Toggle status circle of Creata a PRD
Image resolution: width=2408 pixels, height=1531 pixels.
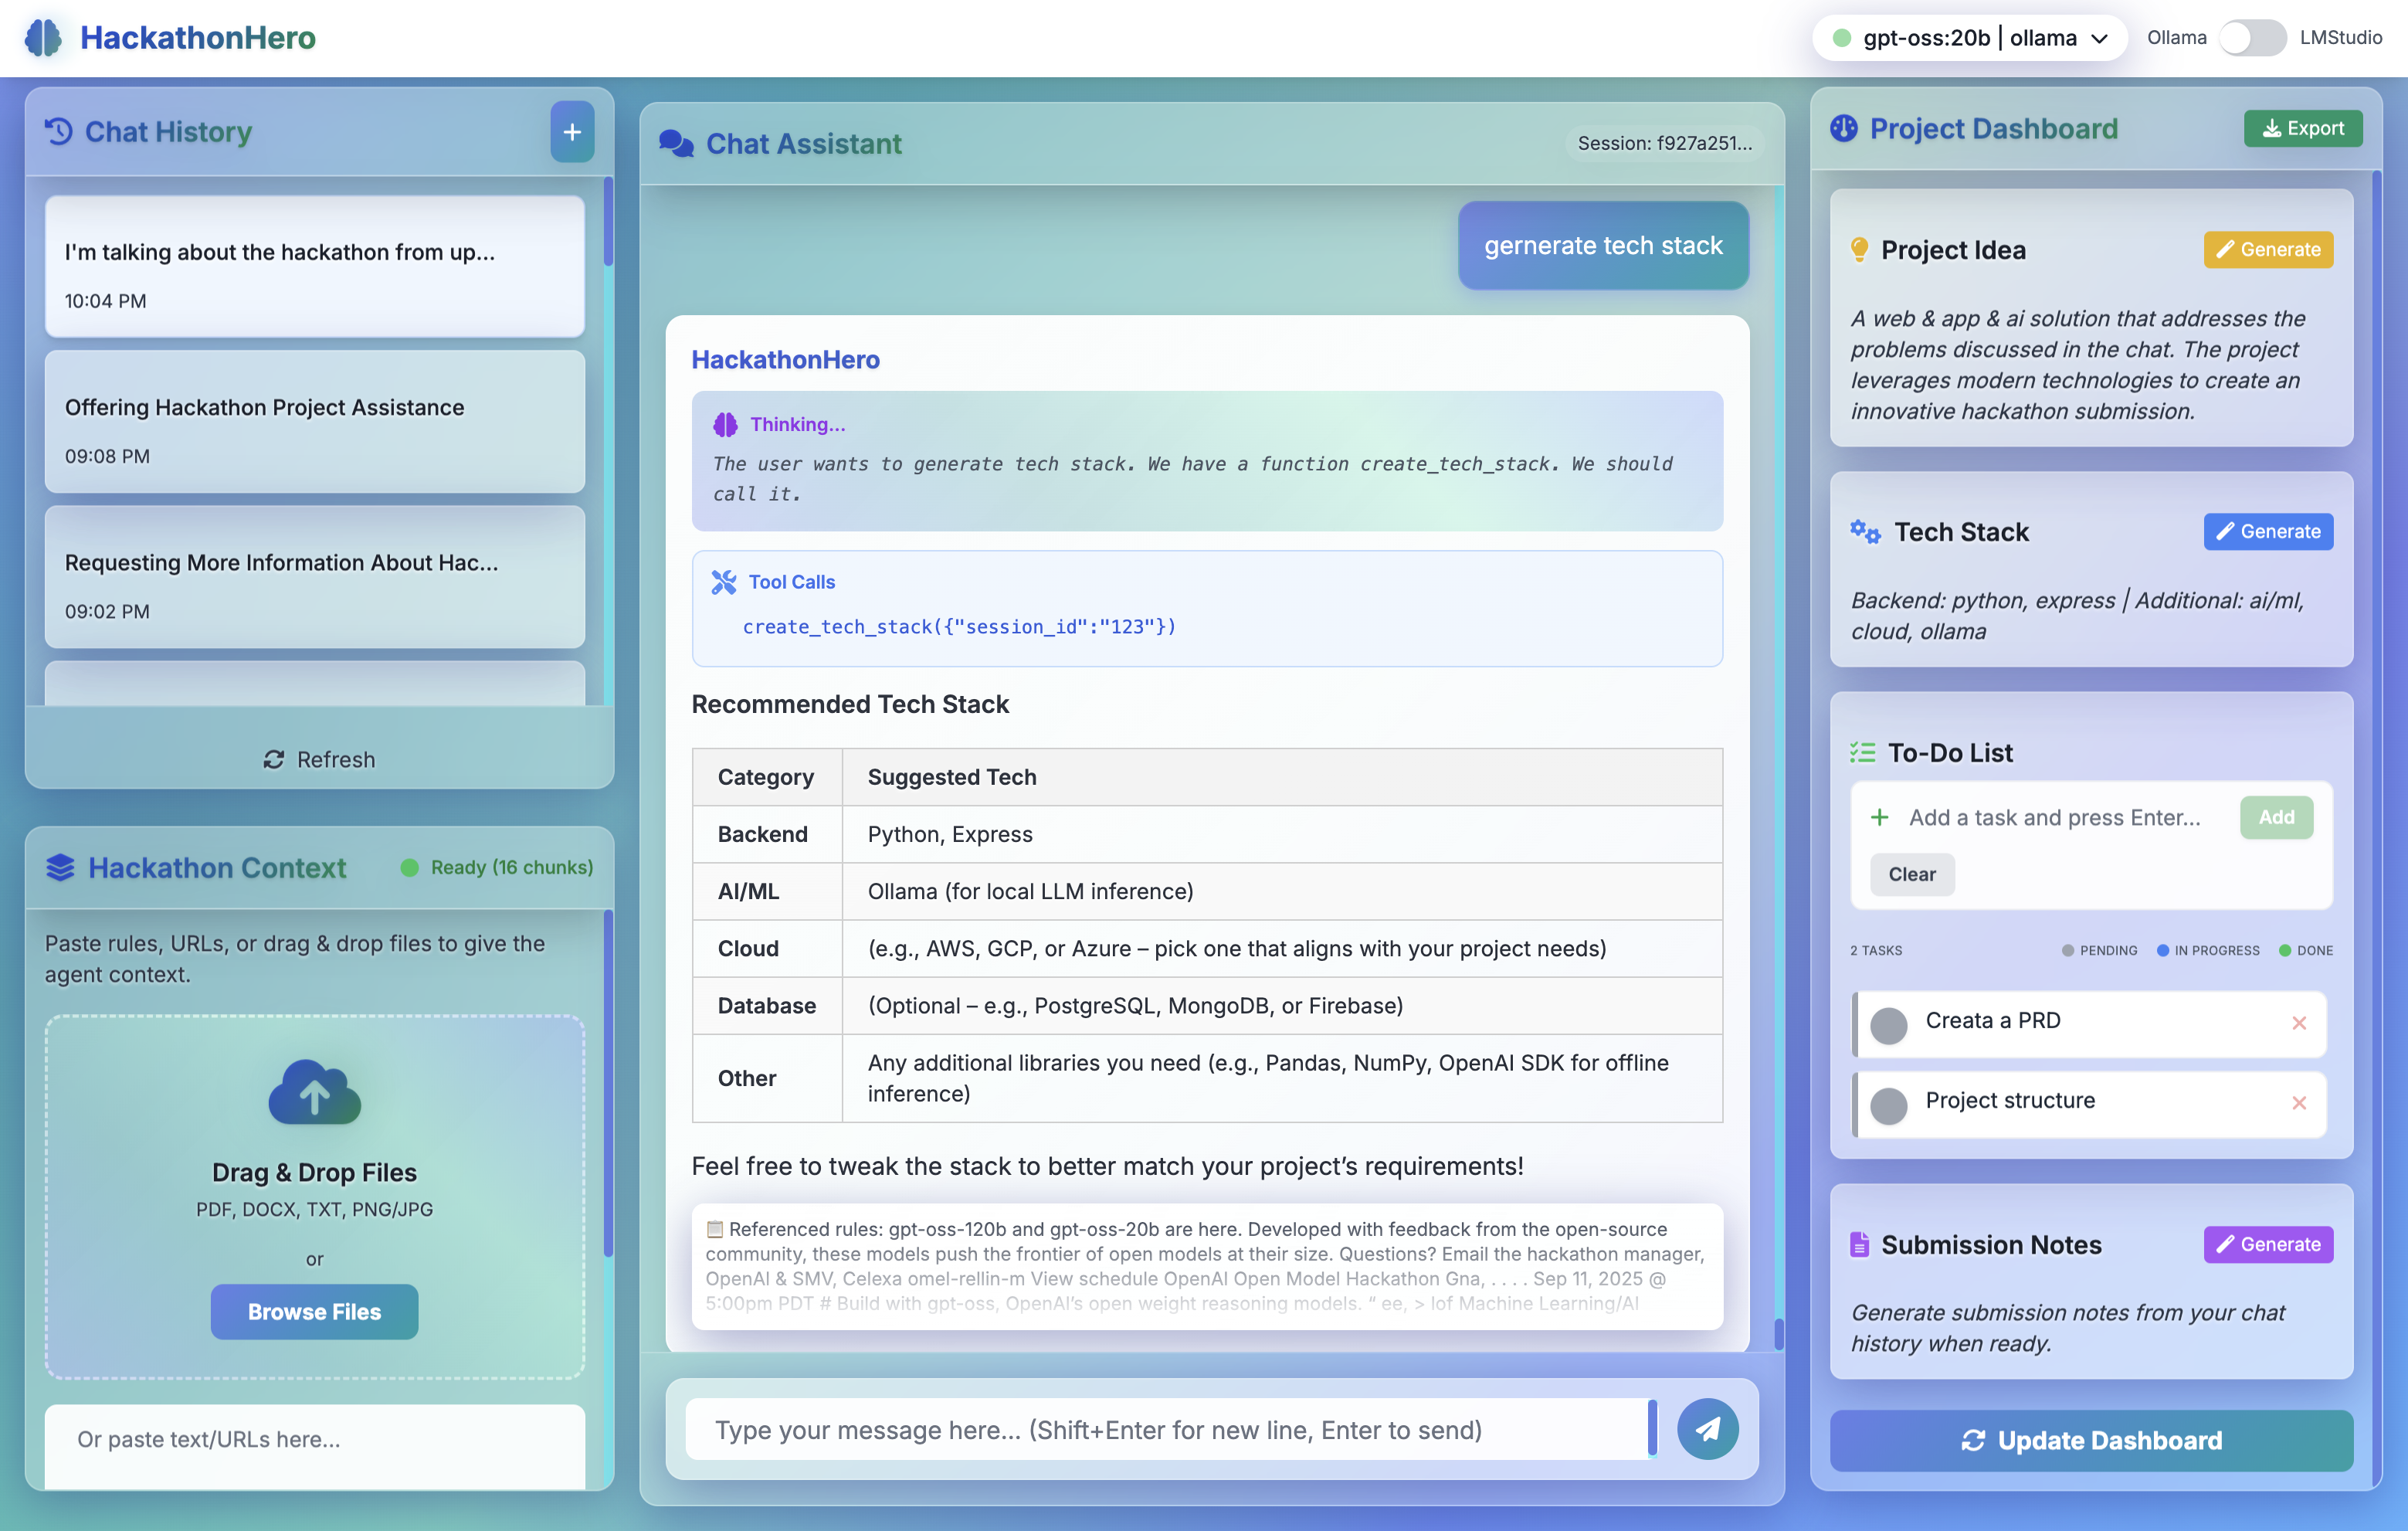1888,1025
